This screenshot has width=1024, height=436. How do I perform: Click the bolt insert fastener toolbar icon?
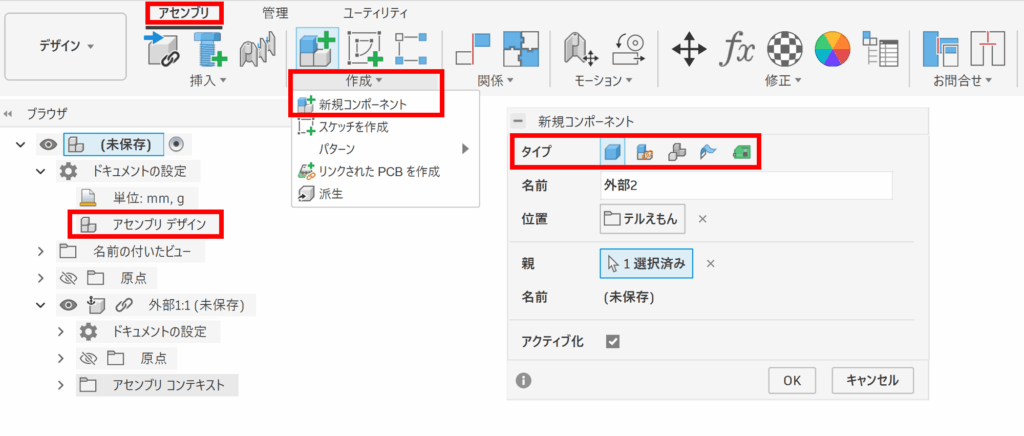pos(211,48)
